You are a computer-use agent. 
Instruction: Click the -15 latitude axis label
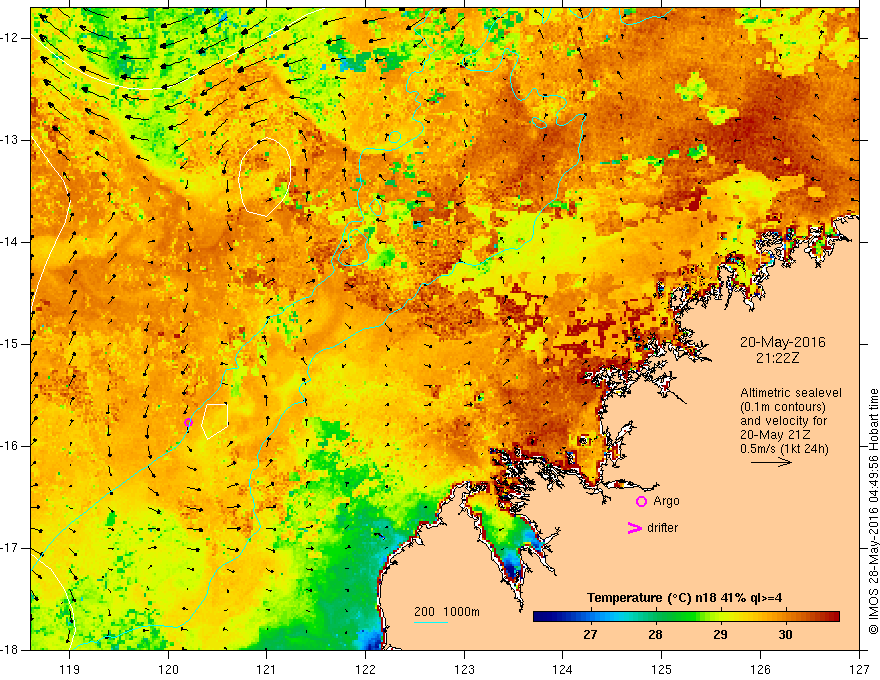coord(10,344)
